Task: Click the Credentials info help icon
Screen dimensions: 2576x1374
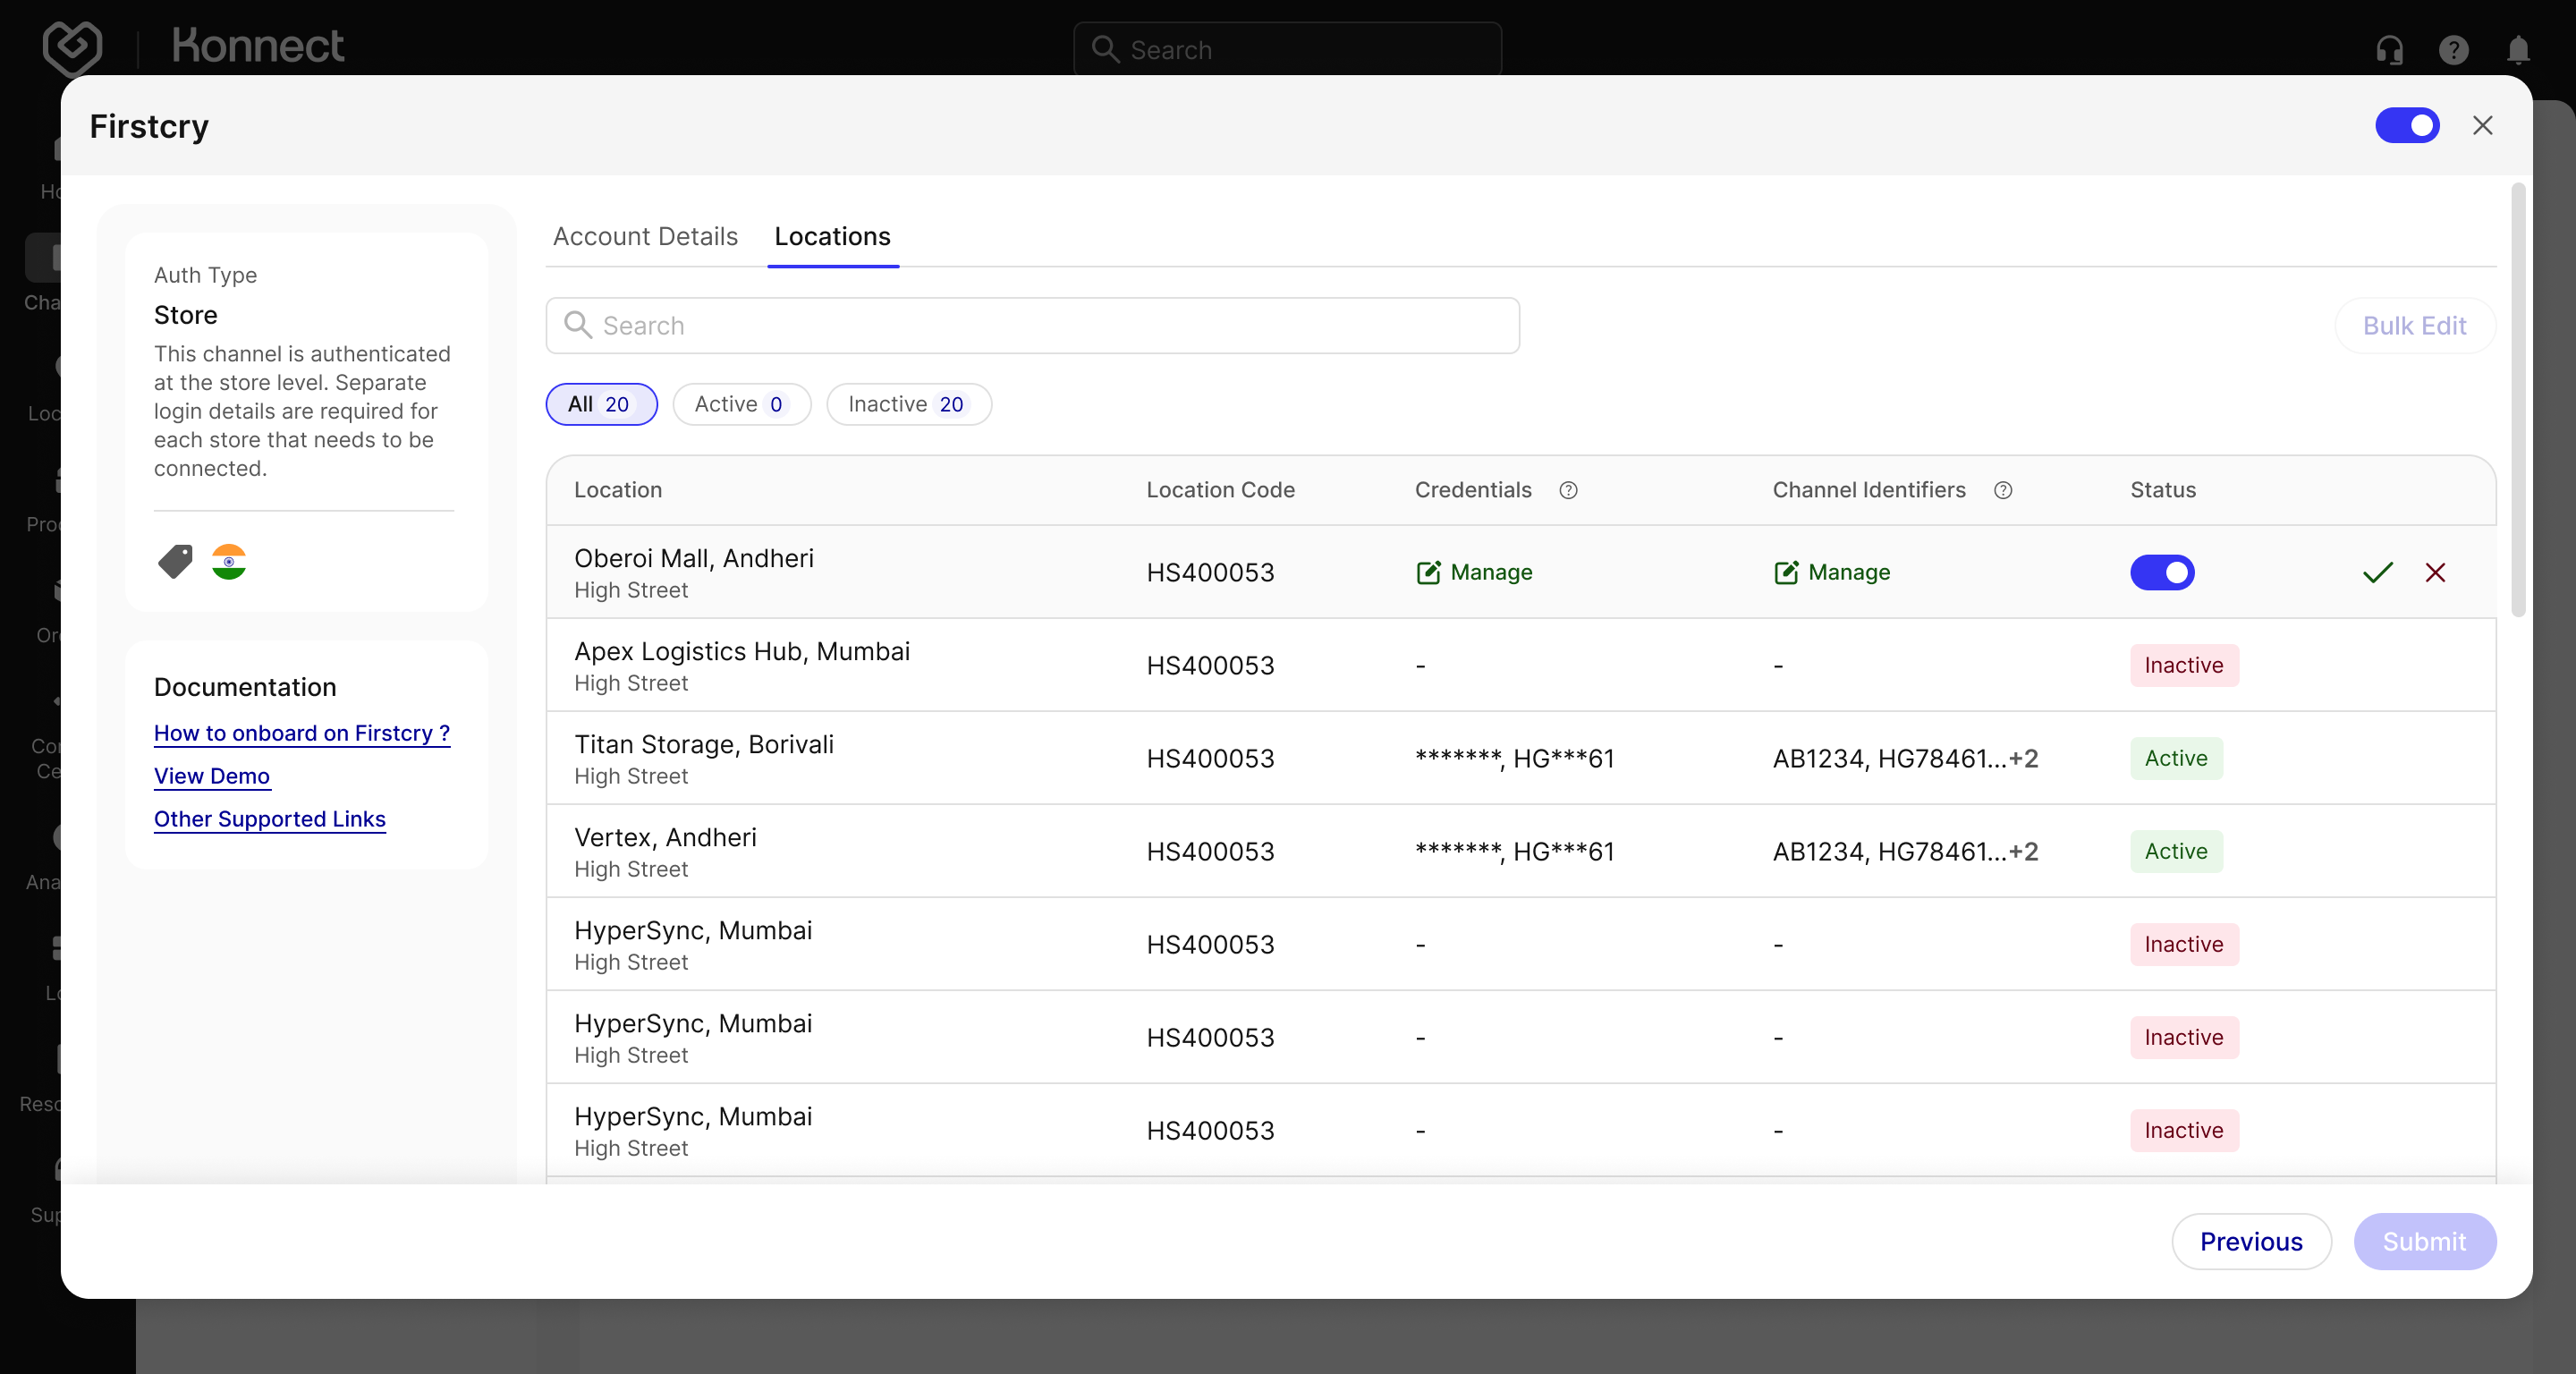Action: [1568, 490]
